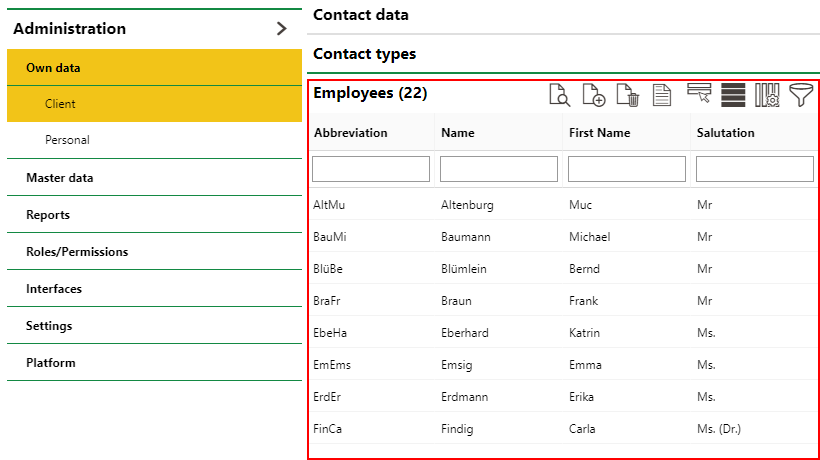Click the Blümlein name cell
The width and height of the screenshot is (820, 460).
(463, 269)
